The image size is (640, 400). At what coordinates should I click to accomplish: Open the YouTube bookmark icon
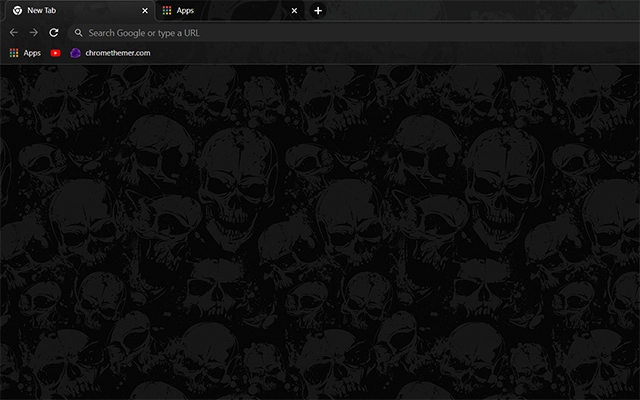coord(56,53)
